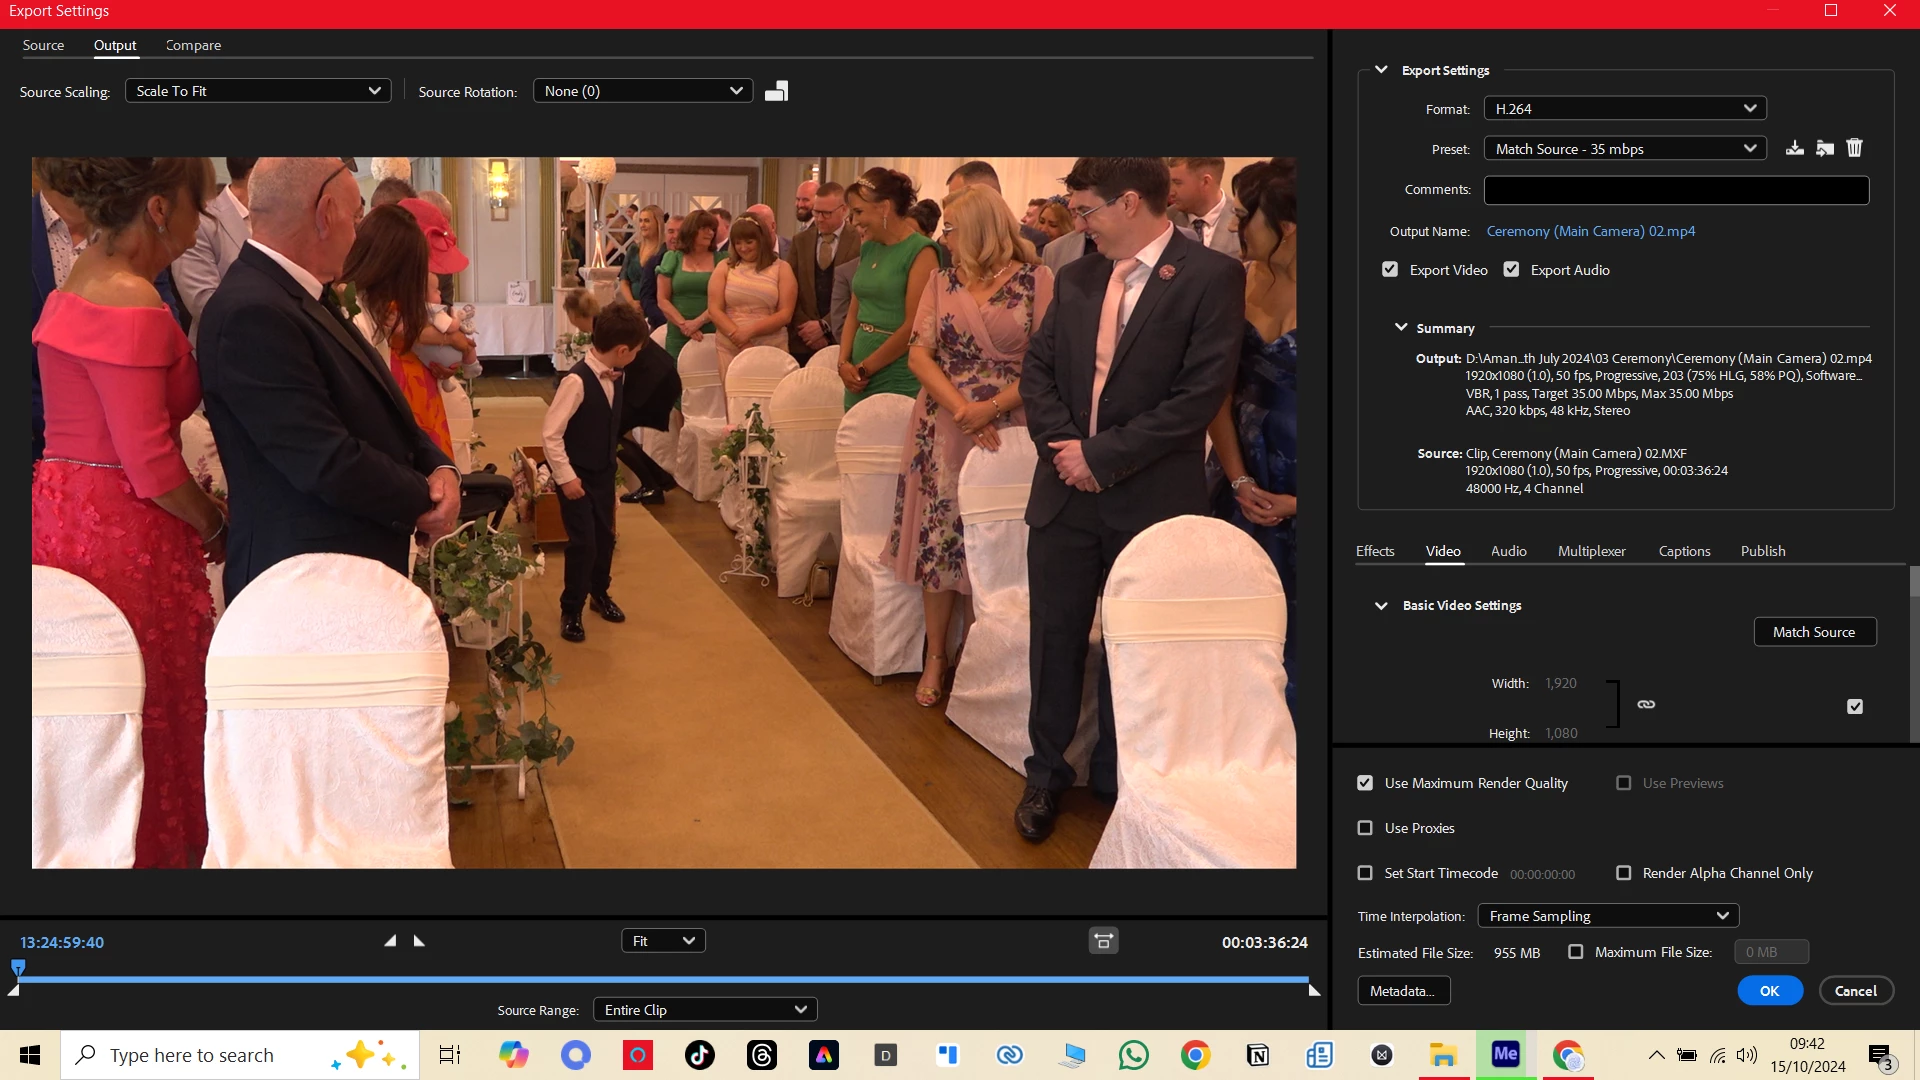Enable Use Proxies checkbox

tap(1365, 828)
